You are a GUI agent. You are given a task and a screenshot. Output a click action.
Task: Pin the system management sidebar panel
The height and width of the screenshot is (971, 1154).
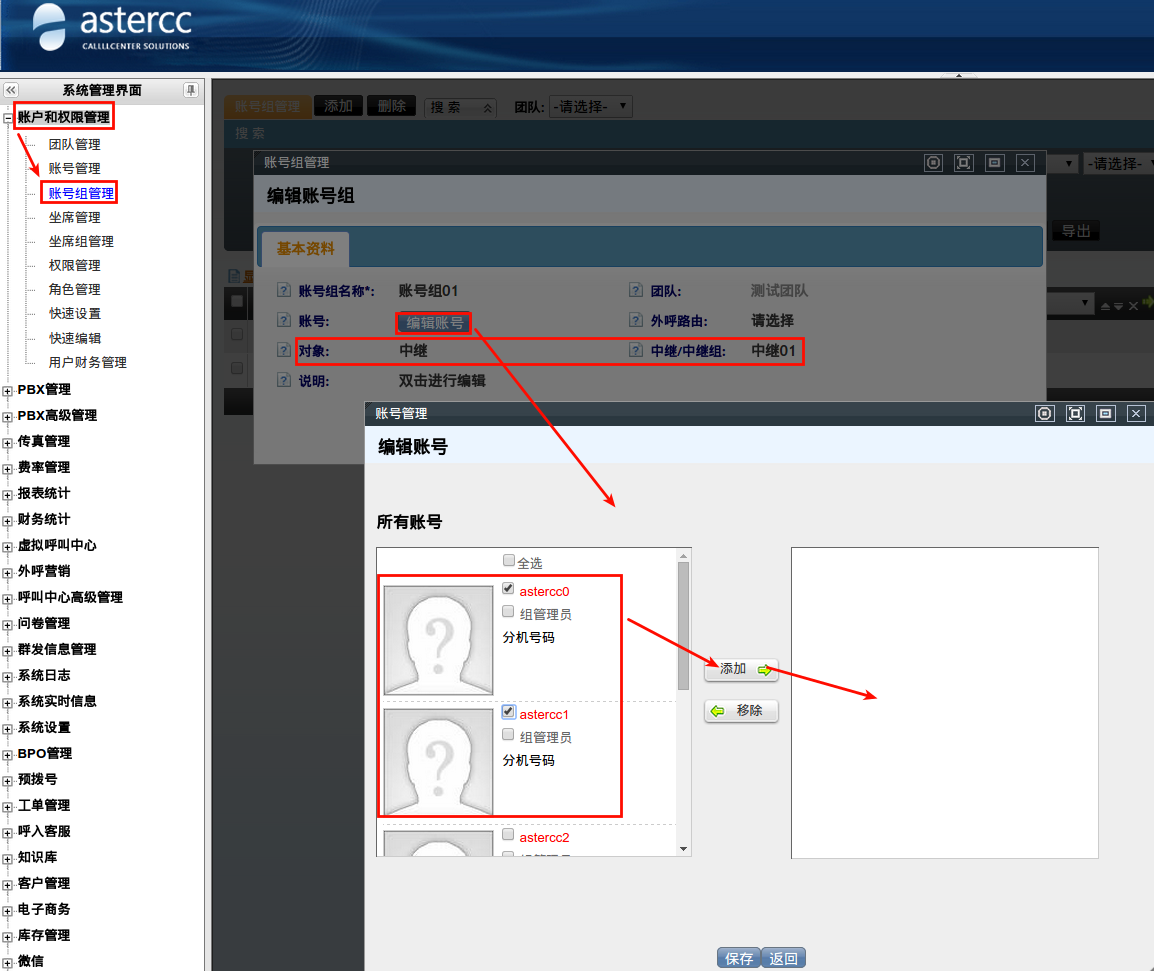[191, 90]
